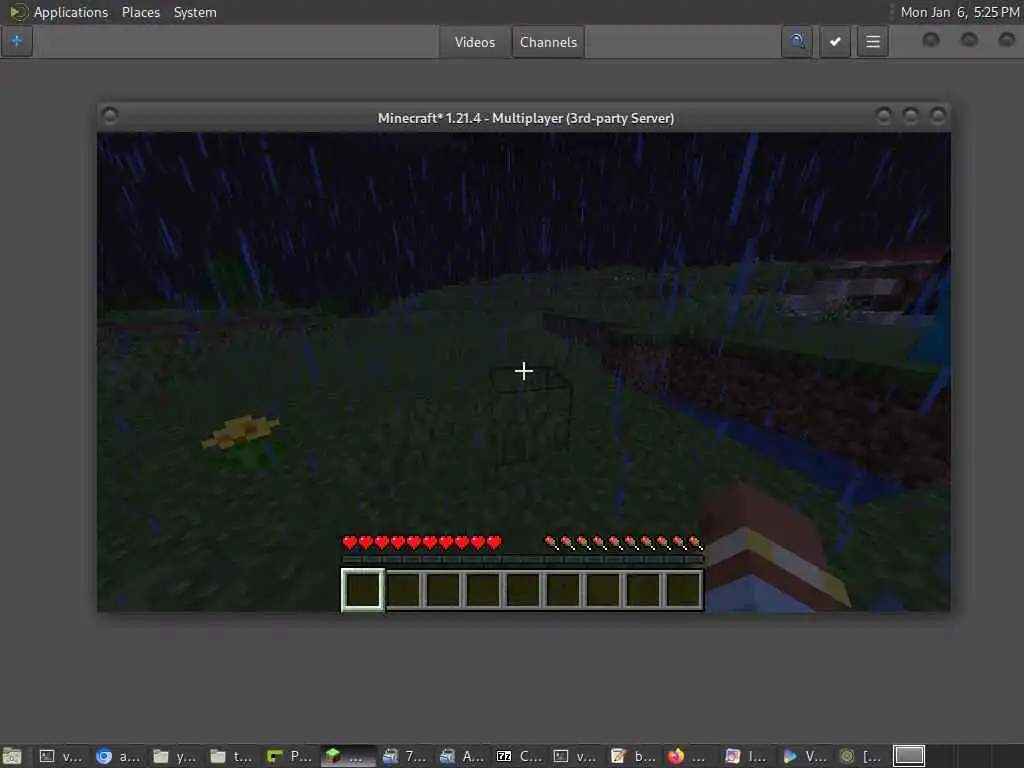Viewport: 1024px width, 768px height.
Task: Open the 'I...' taskbar entry
Action: pyautogui.click(x=747, y=756)
